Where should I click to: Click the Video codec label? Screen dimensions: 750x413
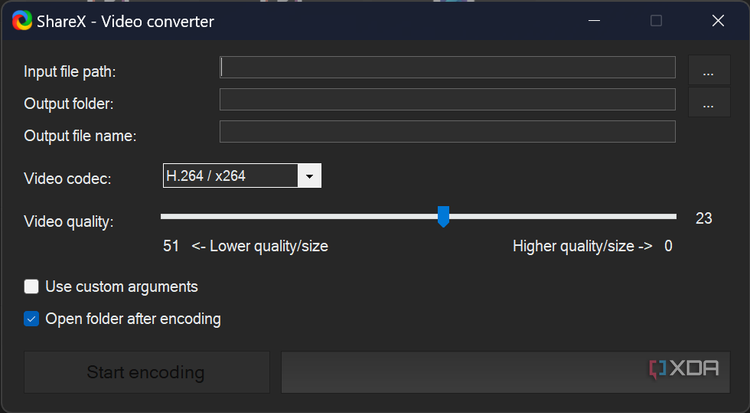67,179
